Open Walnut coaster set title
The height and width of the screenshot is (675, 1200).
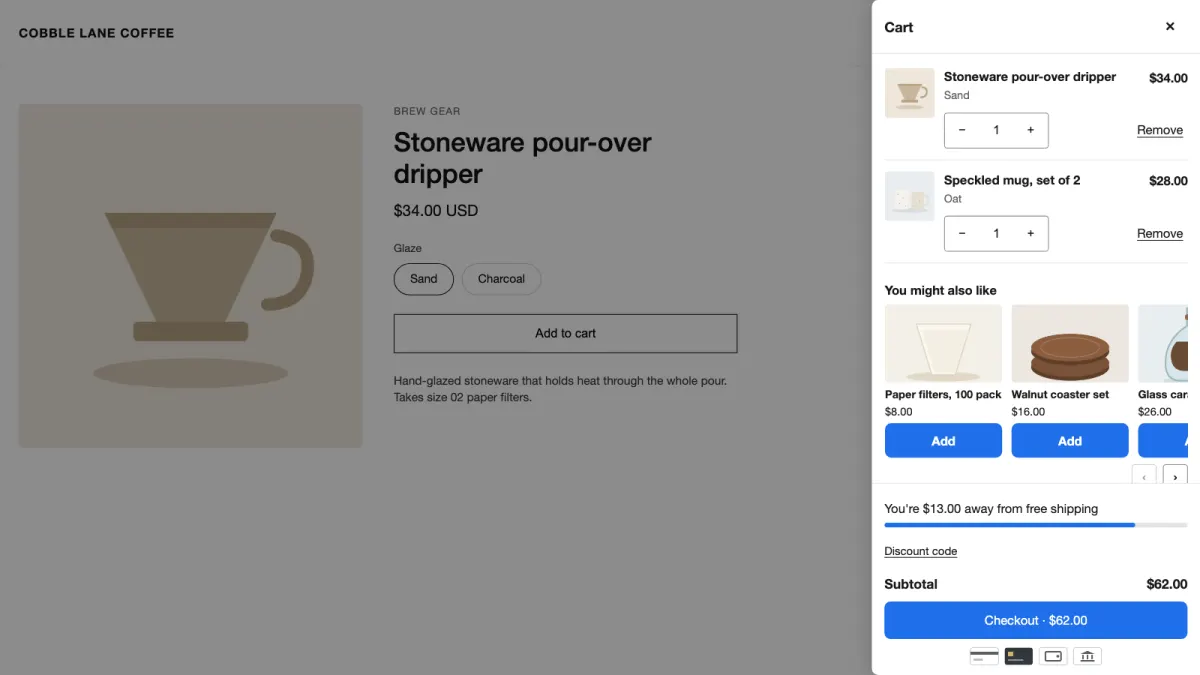click(x=1060, y=395)
